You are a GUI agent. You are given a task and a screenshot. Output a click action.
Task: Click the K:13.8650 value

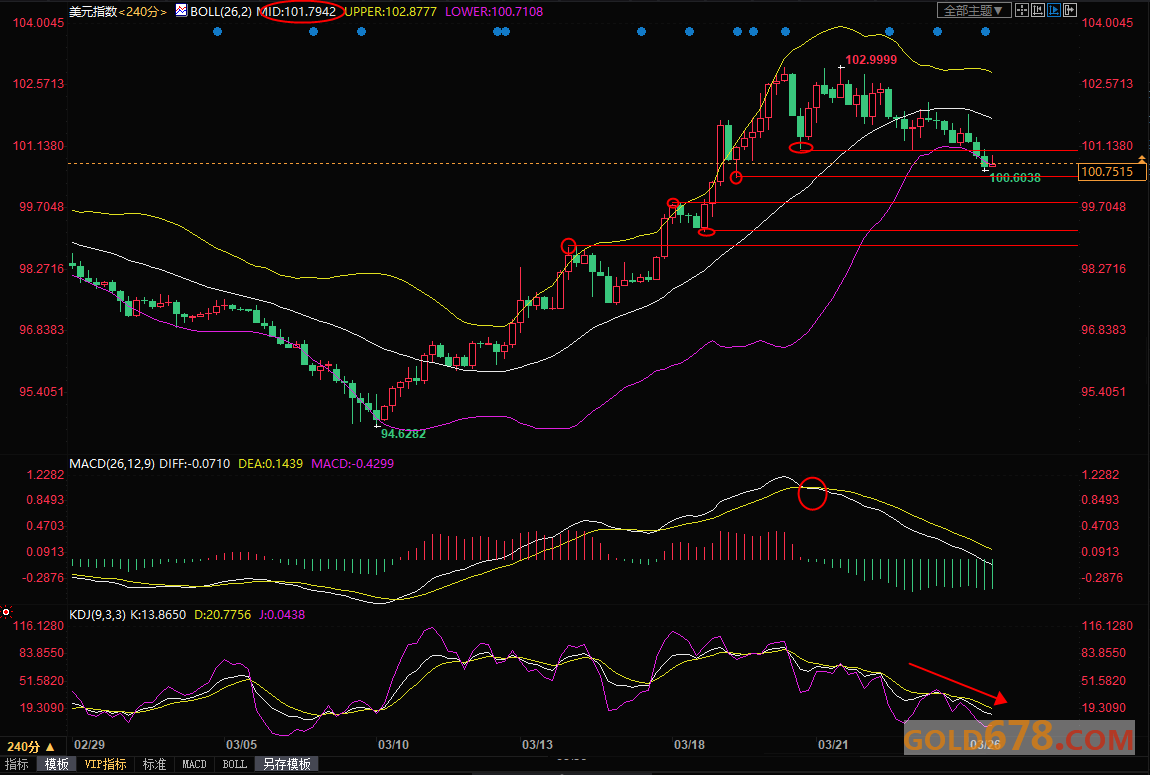click(x=158, y=614)
